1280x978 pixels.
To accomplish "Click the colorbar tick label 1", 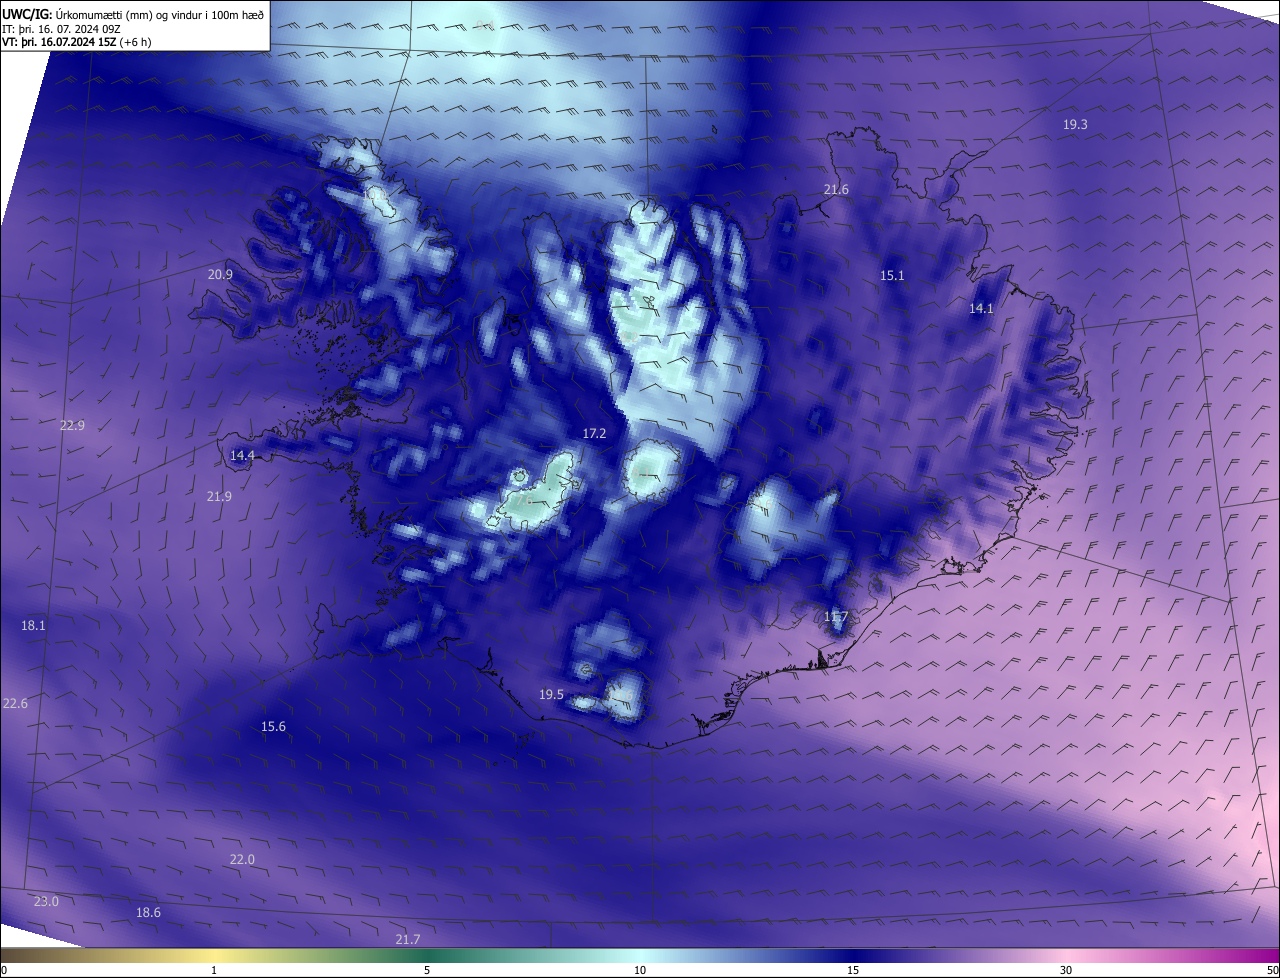I will 214,970.
